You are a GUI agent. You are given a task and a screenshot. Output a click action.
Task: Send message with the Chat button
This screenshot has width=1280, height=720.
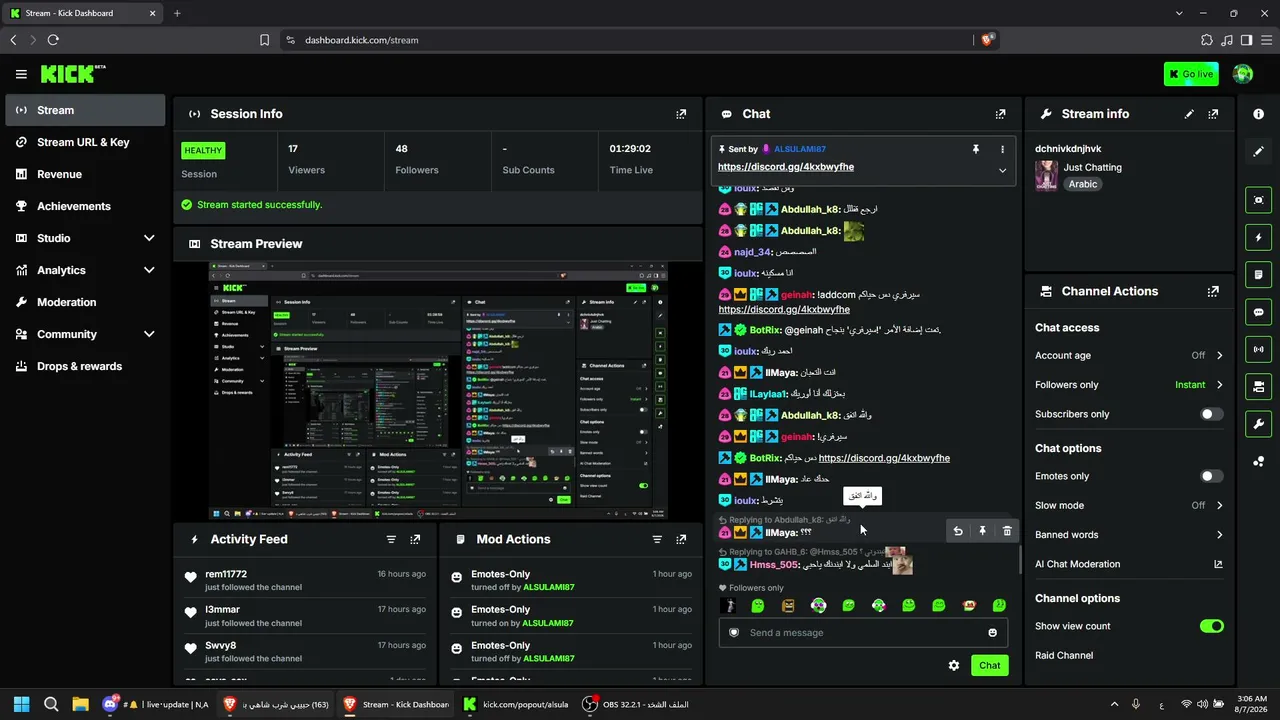(x=989, y=665)
